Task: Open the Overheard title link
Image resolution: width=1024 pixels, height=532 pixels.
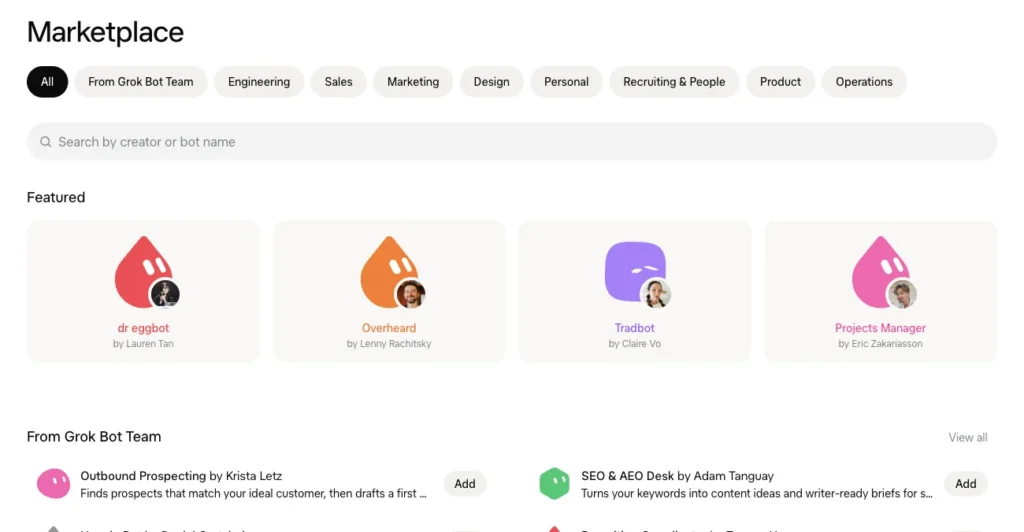Action: tap(389, 328)
